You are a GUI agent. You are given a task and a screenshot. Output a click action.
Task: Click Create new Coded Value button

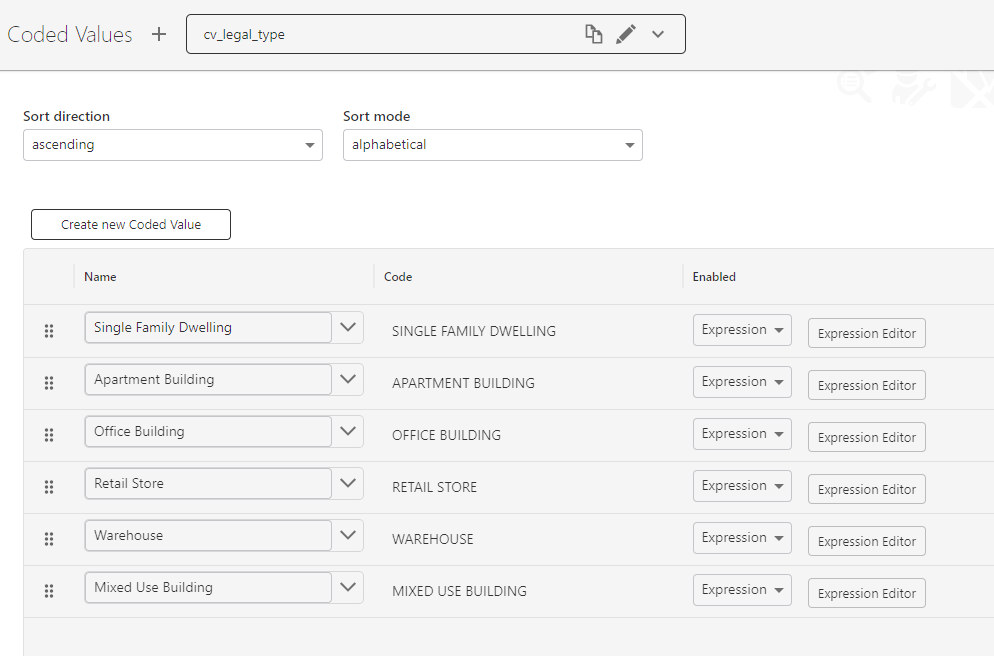(131, 224)
